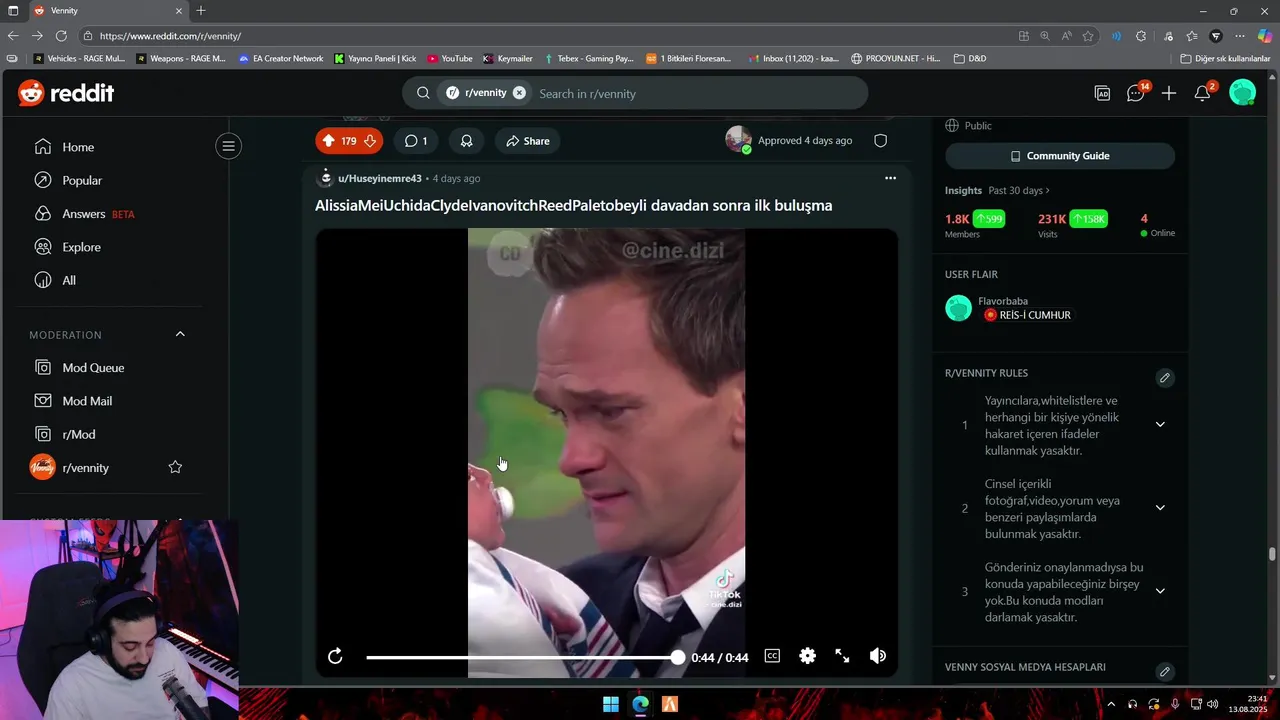
Task: Open Reddit chat with 14 notifications
Action: [x=1136, y=93]
